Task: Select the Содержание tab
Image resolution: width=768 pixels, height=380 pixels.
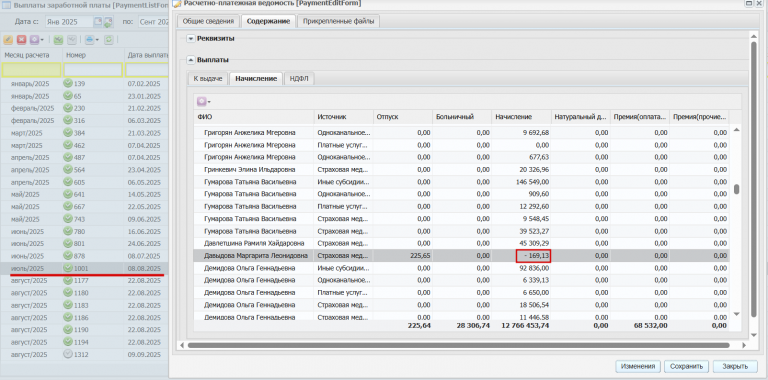Action: (268, 22)
